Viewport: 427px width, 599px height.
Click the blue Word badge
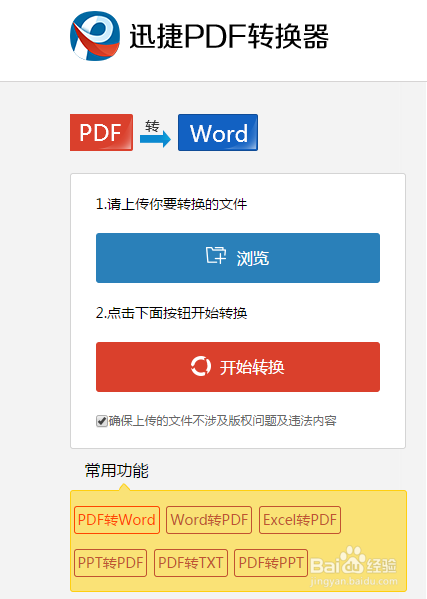(218, 132)
